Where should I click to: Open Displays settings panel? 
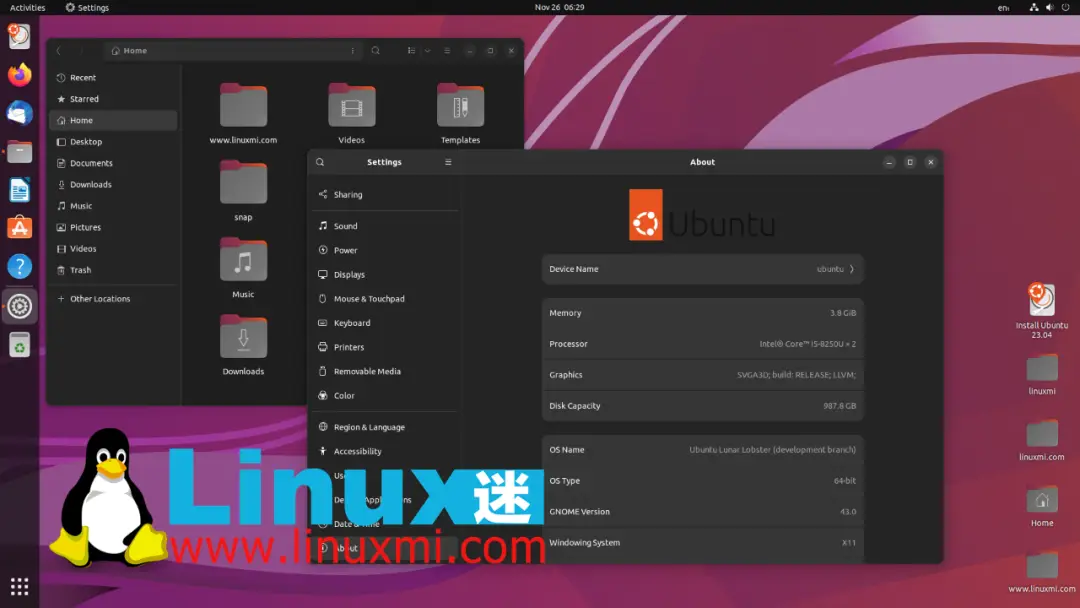[x=384, y=275]
